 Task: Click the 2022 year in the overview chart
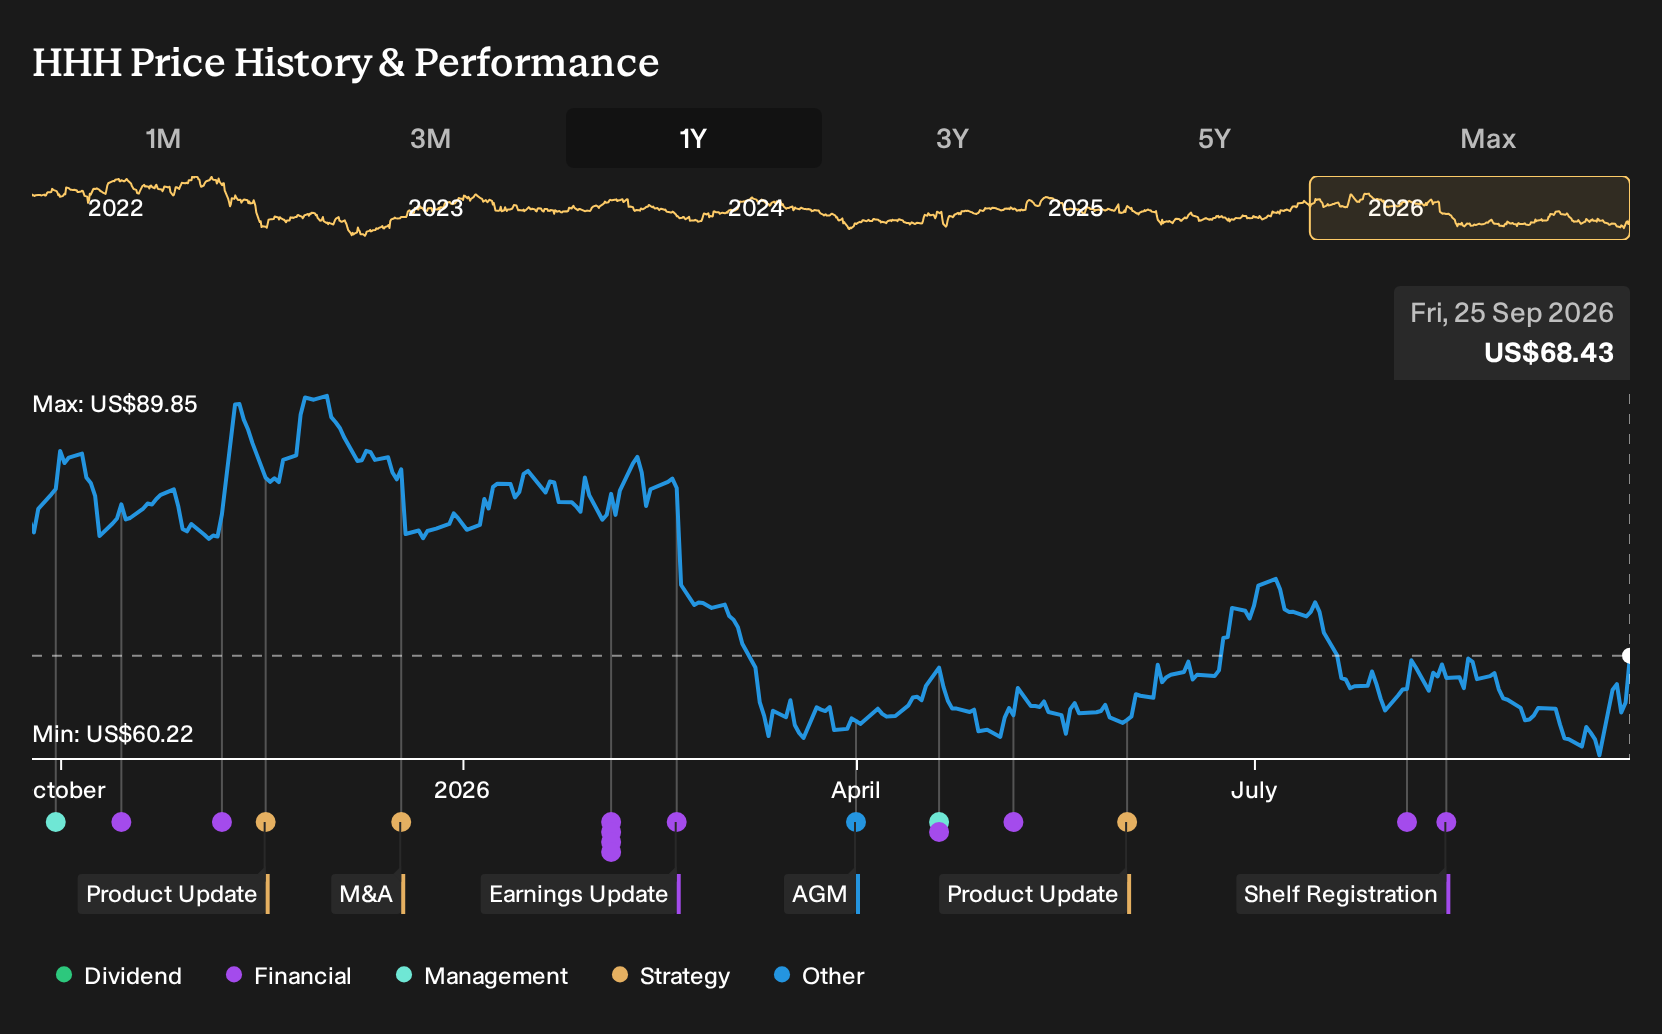[116, 208]
